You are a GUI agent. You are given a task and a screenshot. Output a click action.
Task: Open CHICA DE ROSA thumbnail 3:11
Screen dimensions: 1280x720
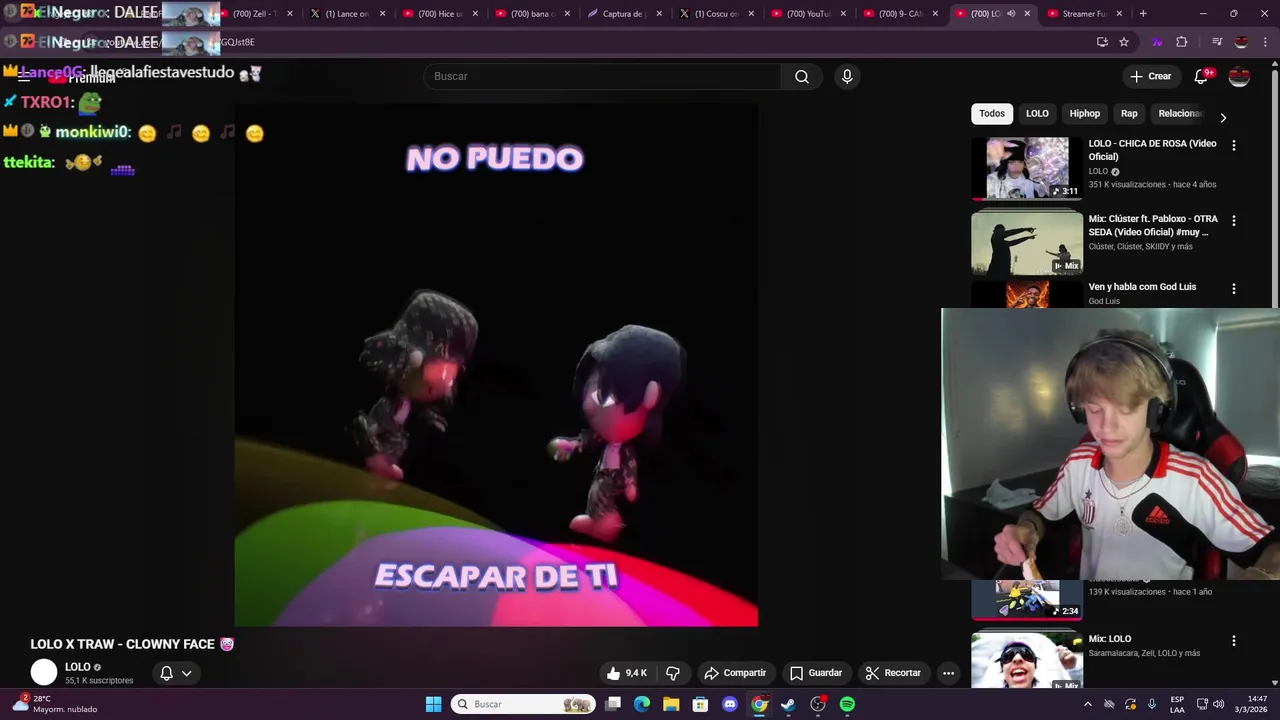1027,168
